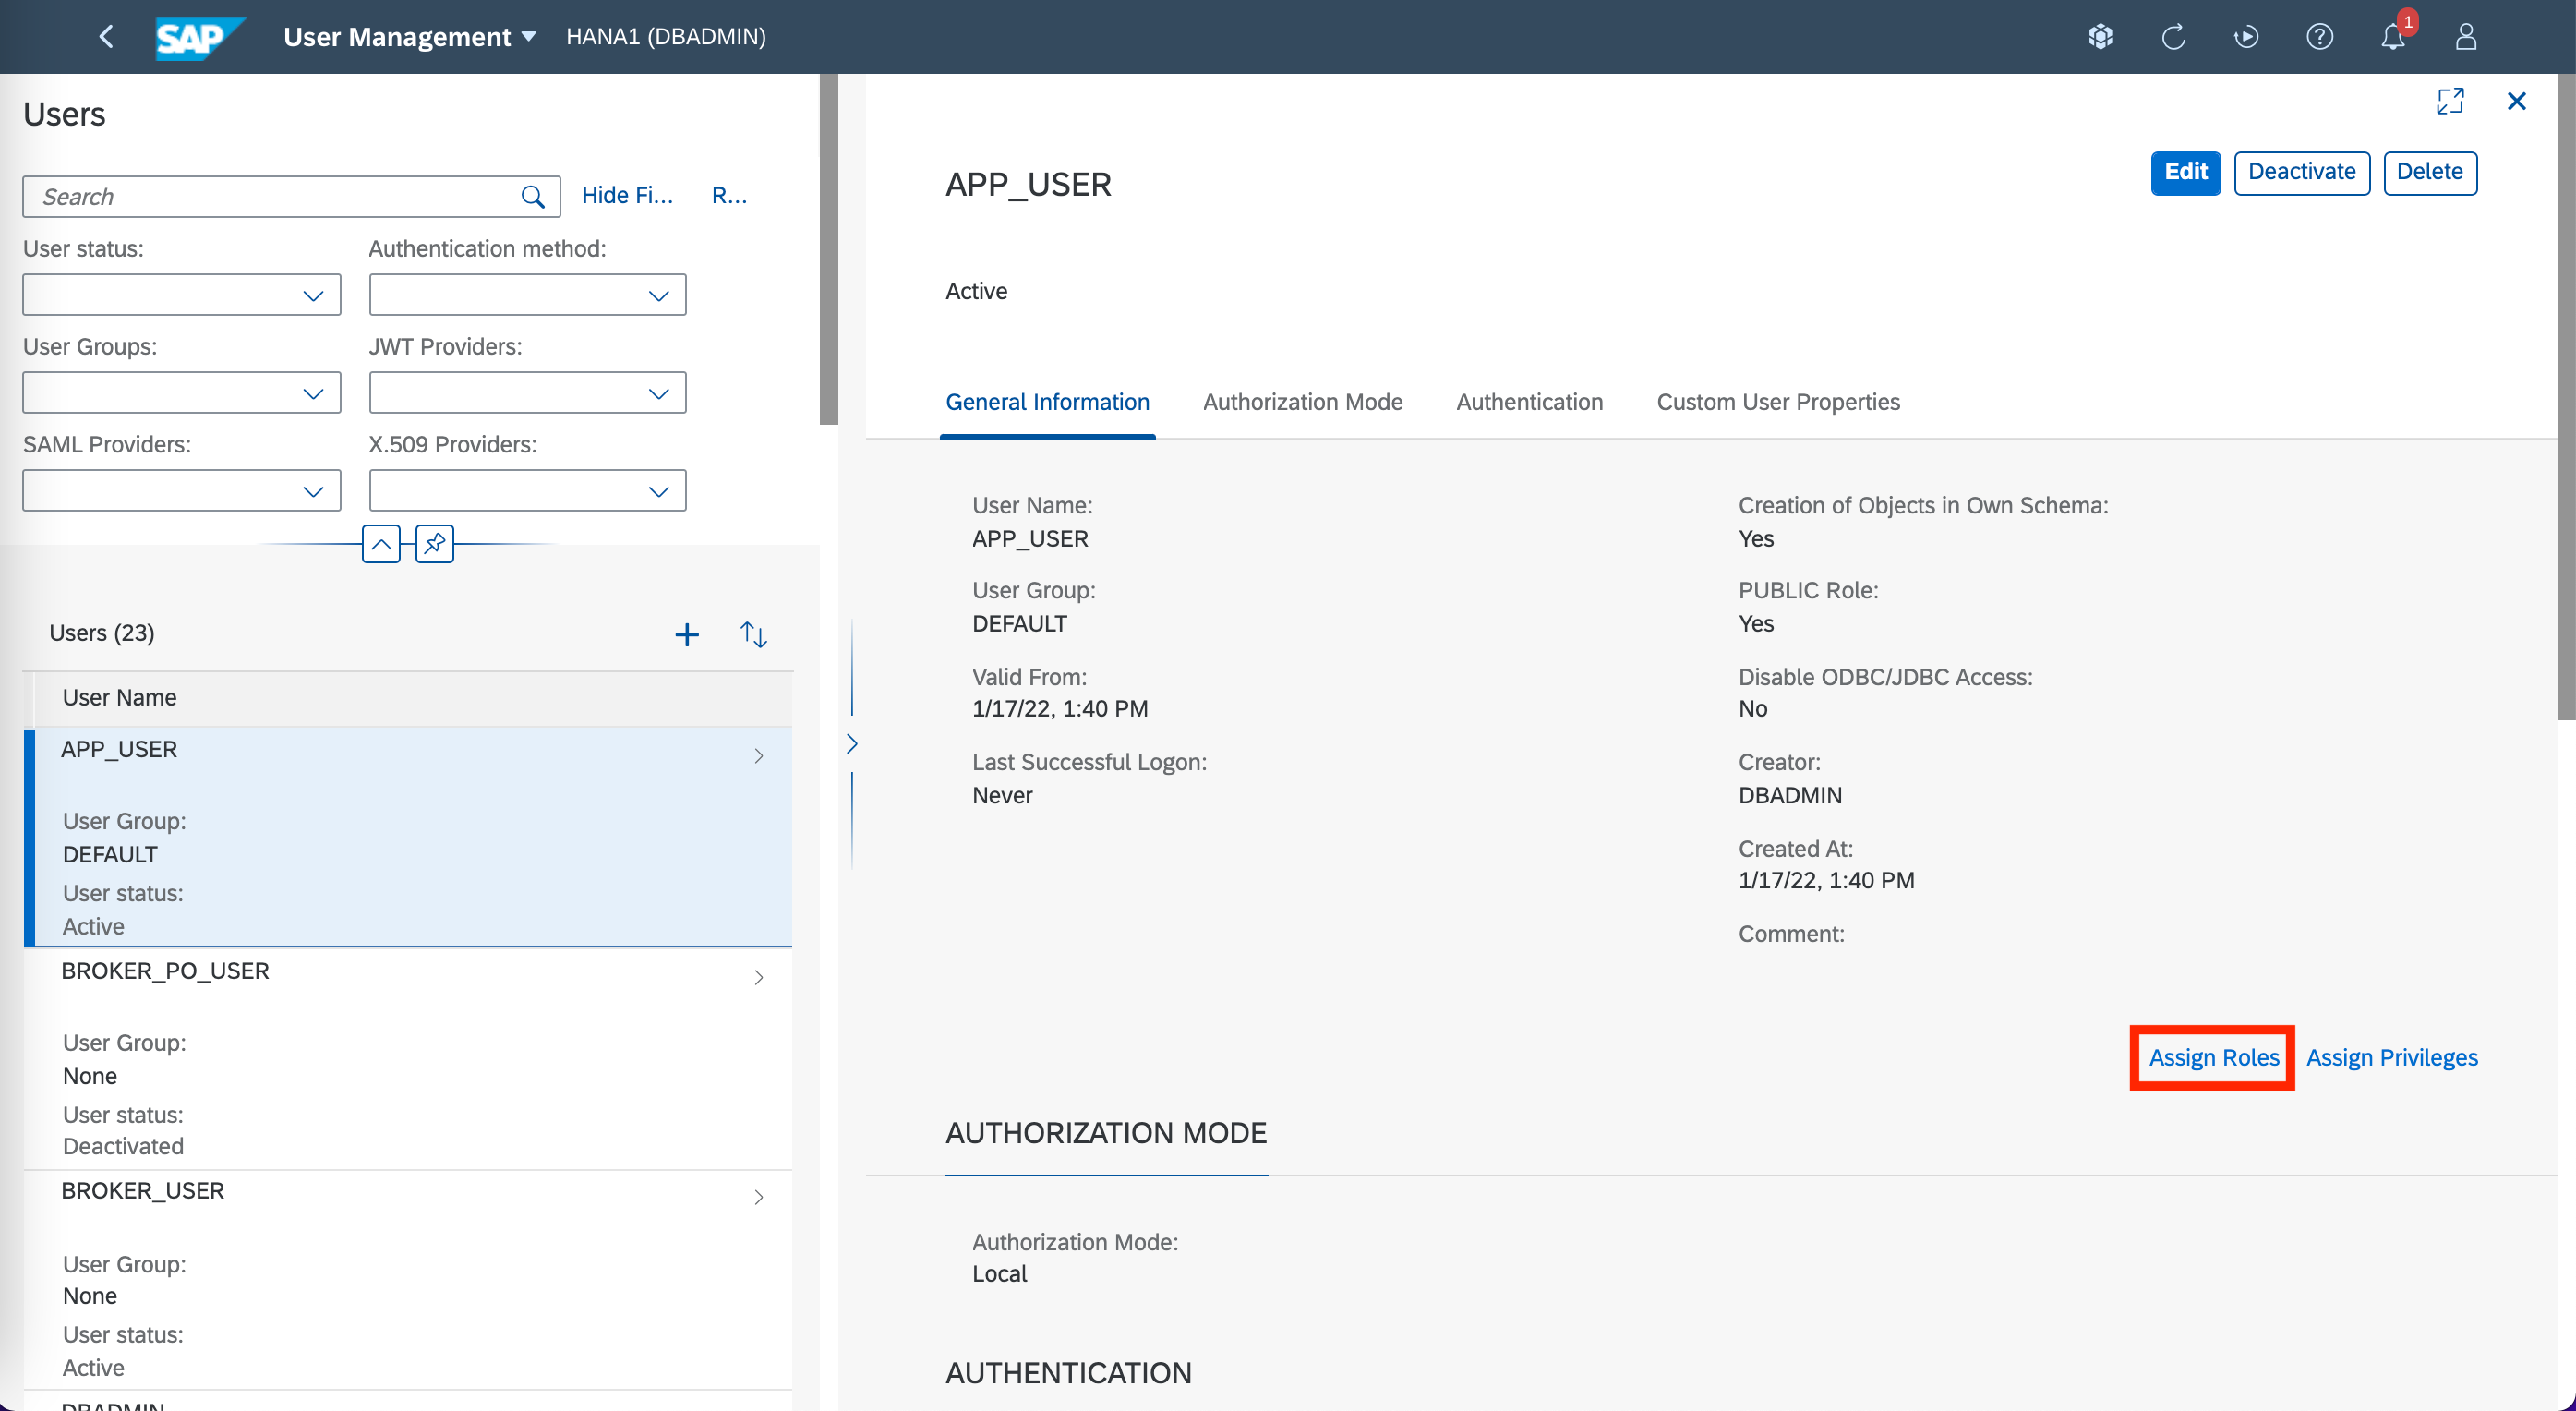The image size is (2576, 1411).
Task: Add a new user with plus icon
Action: pyautogui.click(x=686, y=634)
